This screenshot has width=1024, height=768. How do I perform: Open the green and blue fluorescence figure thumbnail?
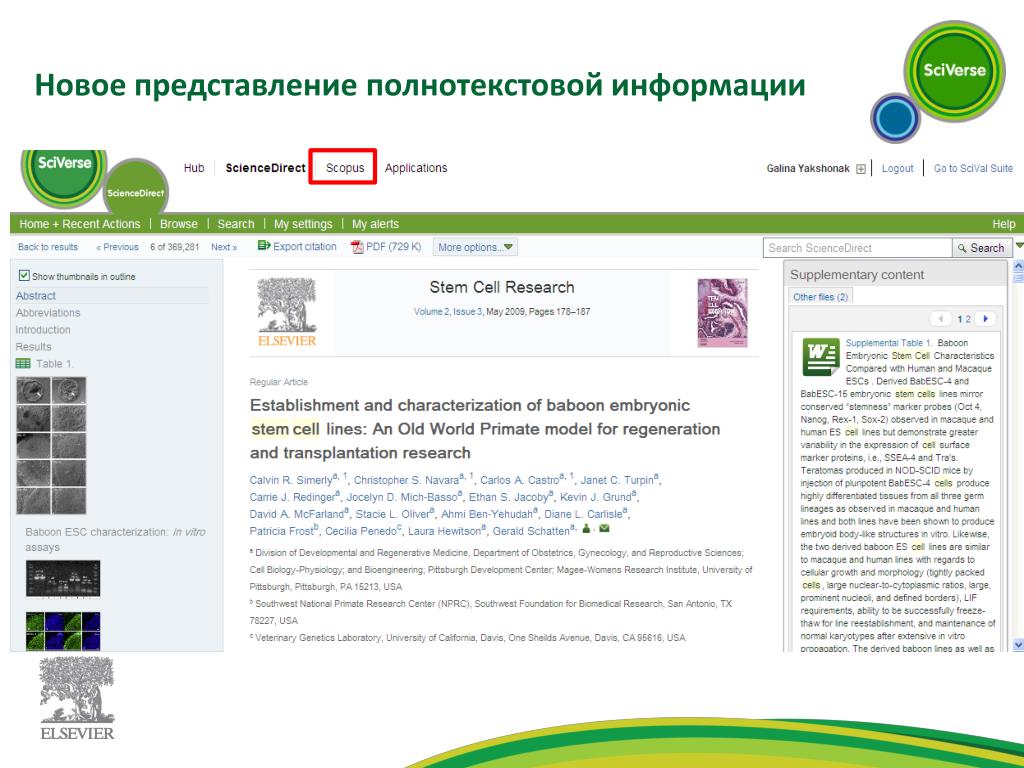tap(63, 631)
